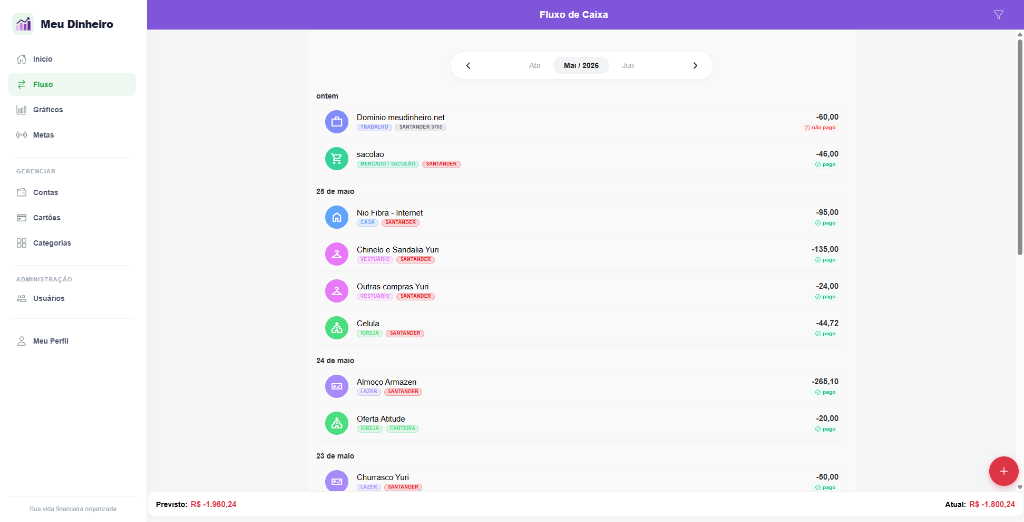1024x522 pixels.
Task: Click TRABALHO tag on Dominio meudinheiro.net
Action: (374, 127)
